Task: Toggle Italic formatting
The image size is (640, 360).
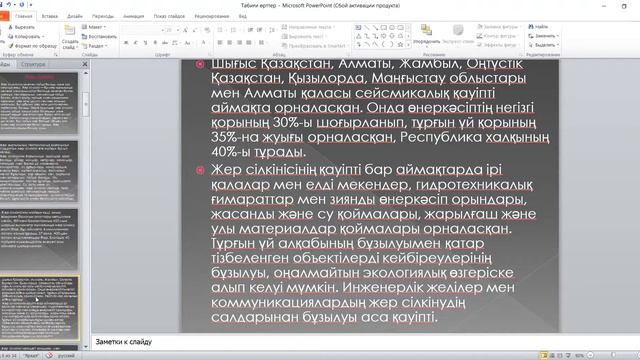Action: (136, 42)
